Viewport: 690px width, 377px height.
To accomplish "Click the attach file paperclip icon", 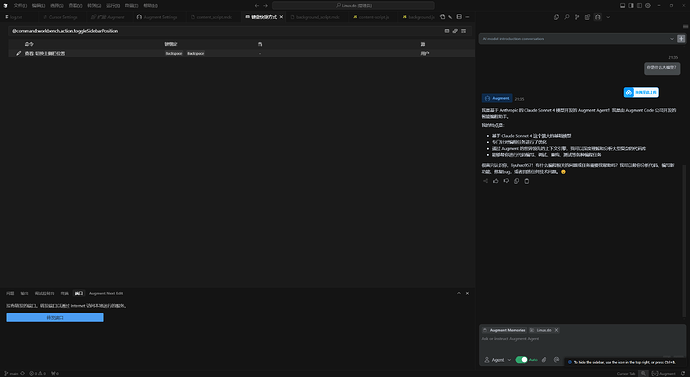I will click(x=544, y=360).
